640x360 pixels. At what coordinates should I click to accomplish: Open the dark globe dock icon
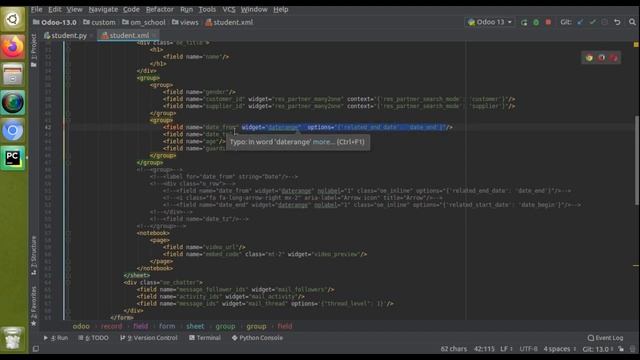coord(13,102)
